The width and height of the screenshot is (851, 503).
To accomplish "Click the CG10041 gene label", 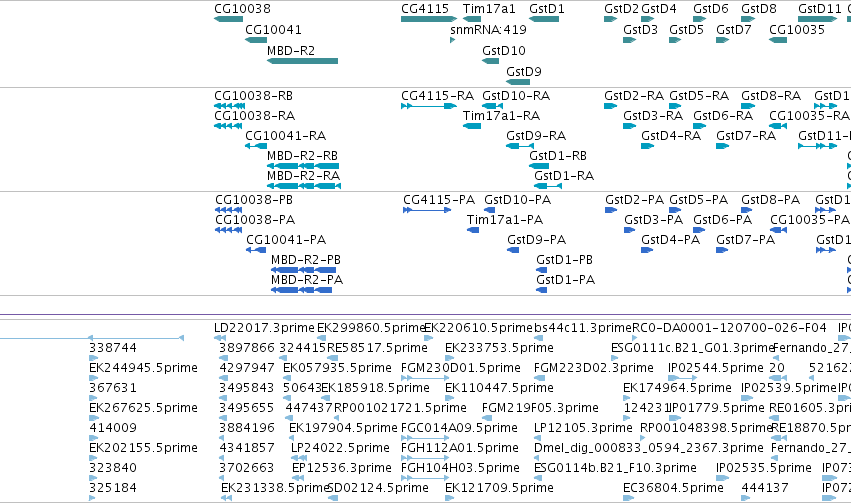I will point(273,30).
